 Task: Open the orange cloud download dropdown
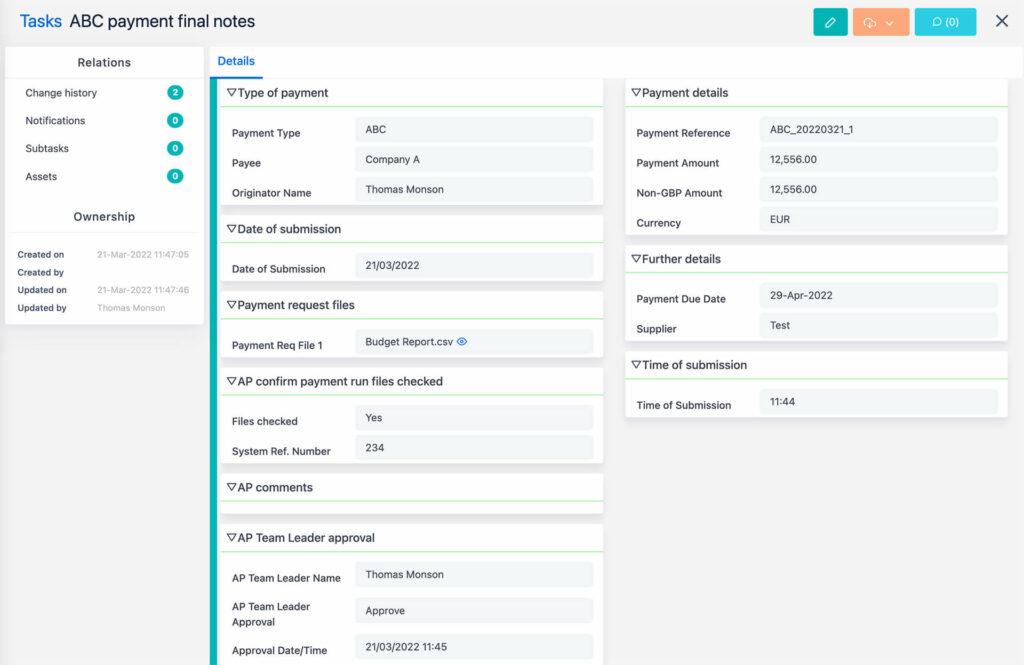(x=880, y=22)
